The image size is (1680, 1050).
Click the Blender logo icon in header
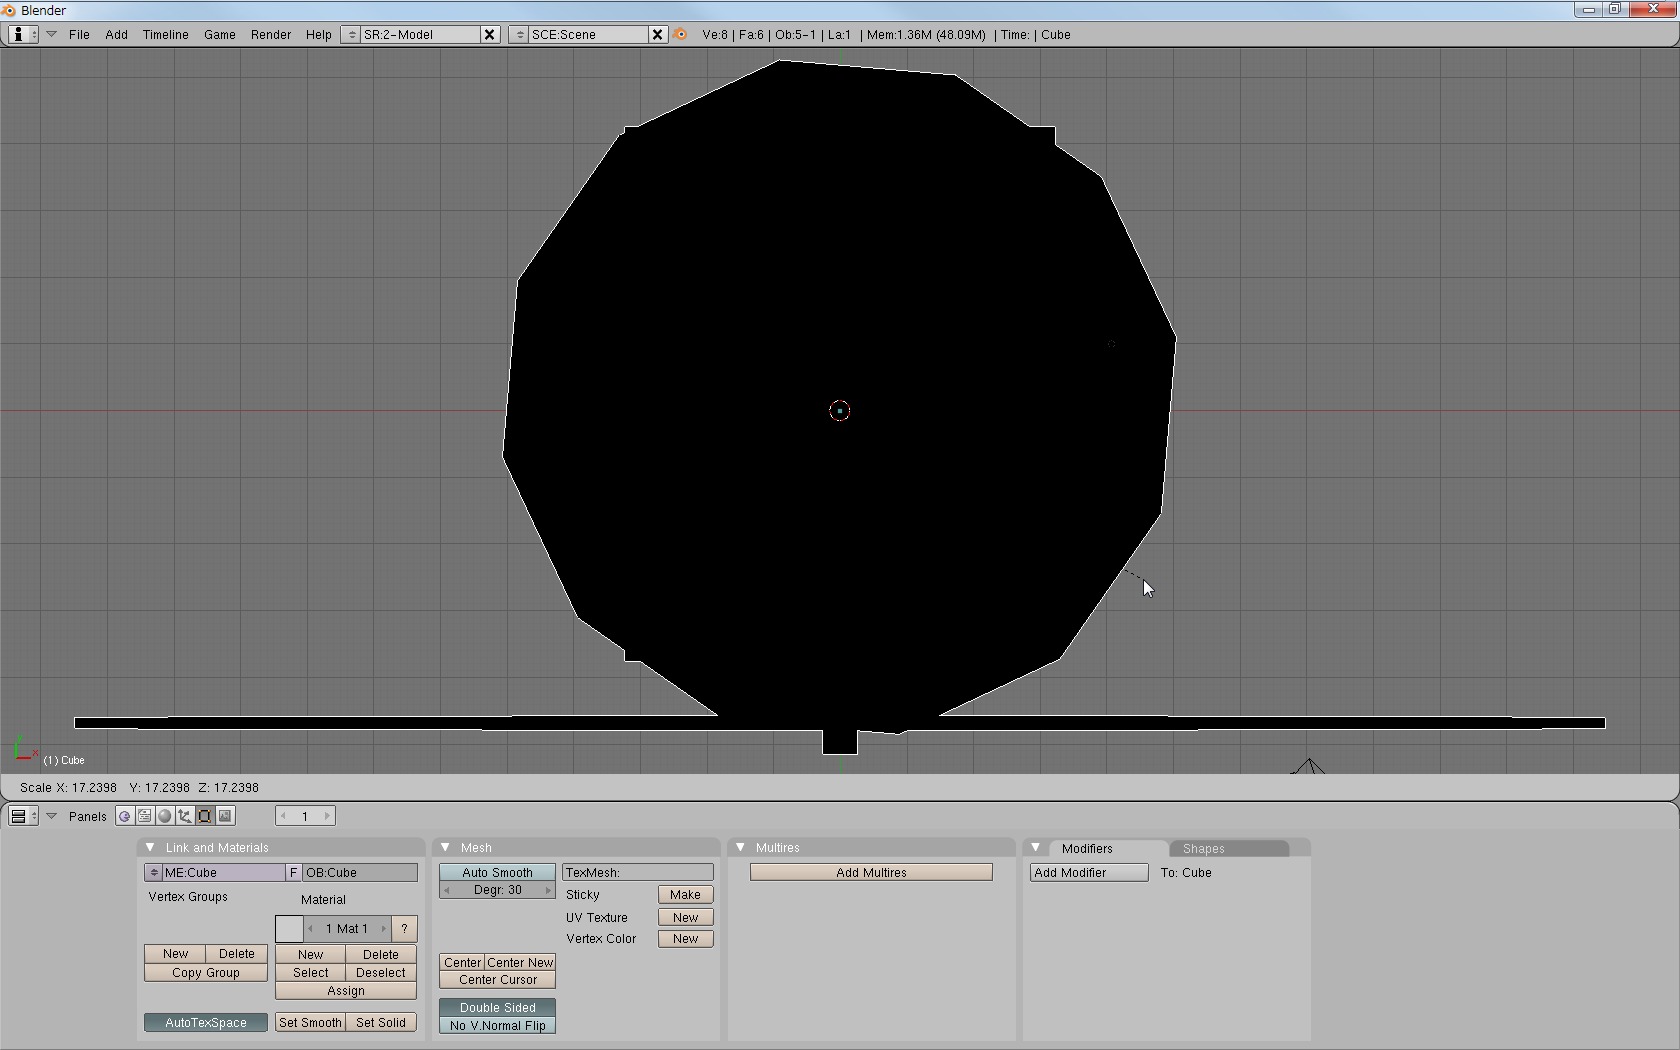pyautogui.click(x=681, y=34)
